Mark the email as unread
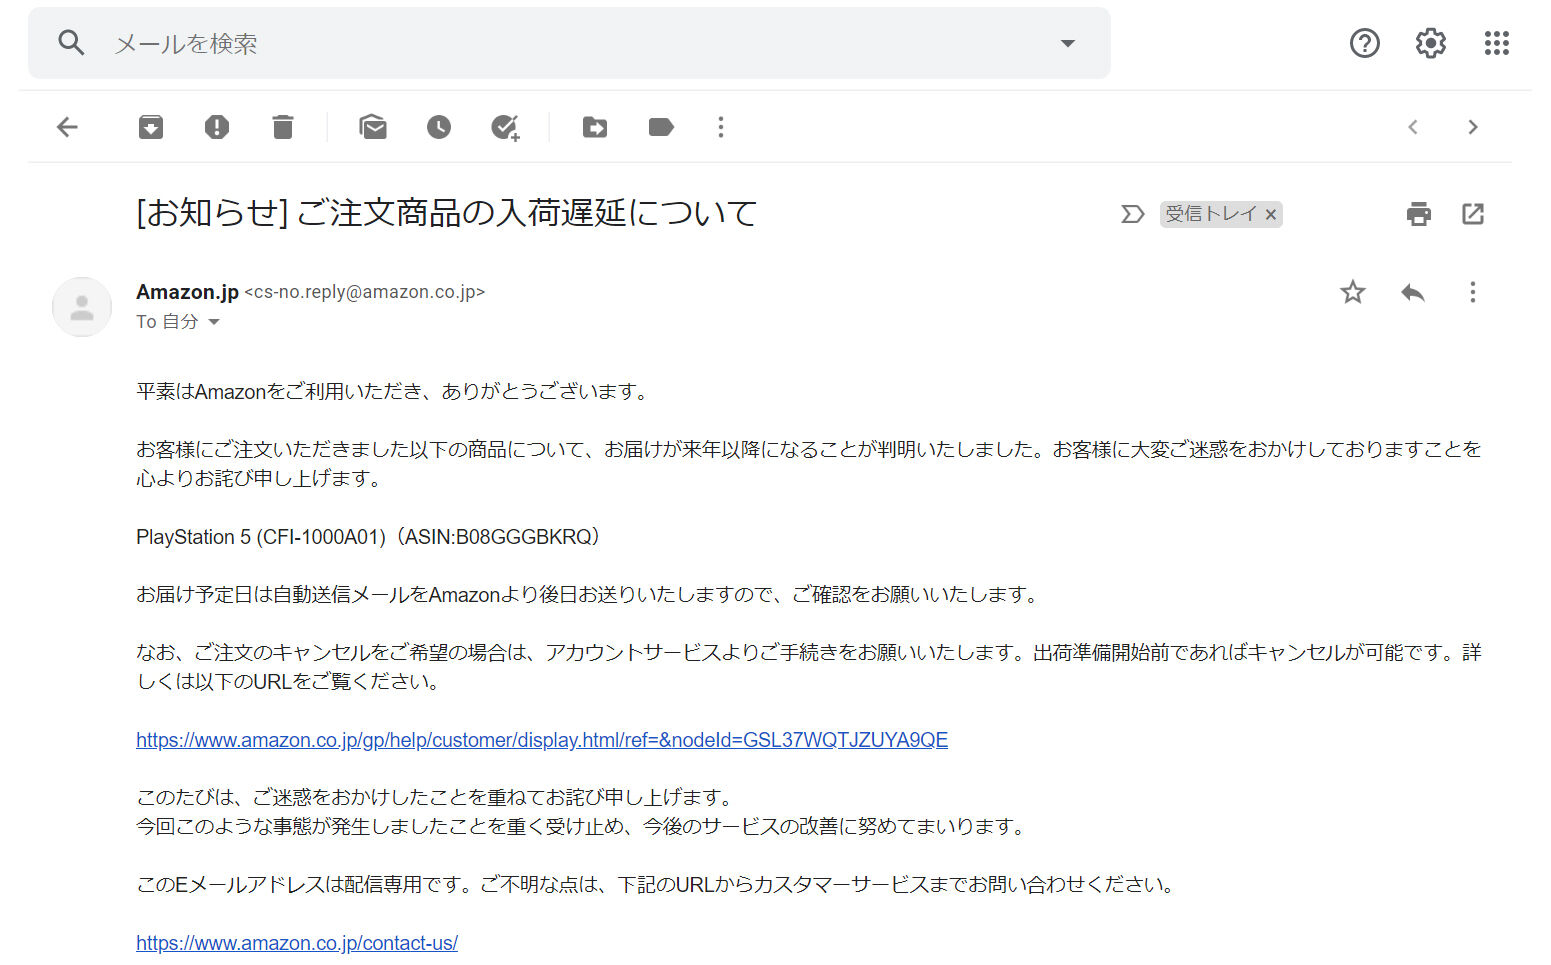This screenshot has height=965, width=1551. (x=373, y=127)
